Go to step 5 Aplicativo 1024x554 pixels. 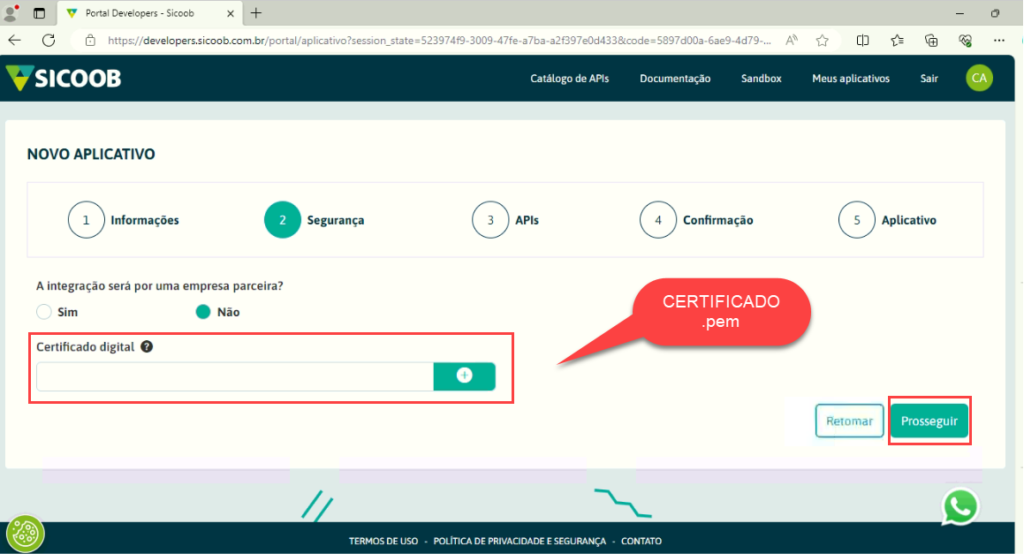click(x=888, y=220)
